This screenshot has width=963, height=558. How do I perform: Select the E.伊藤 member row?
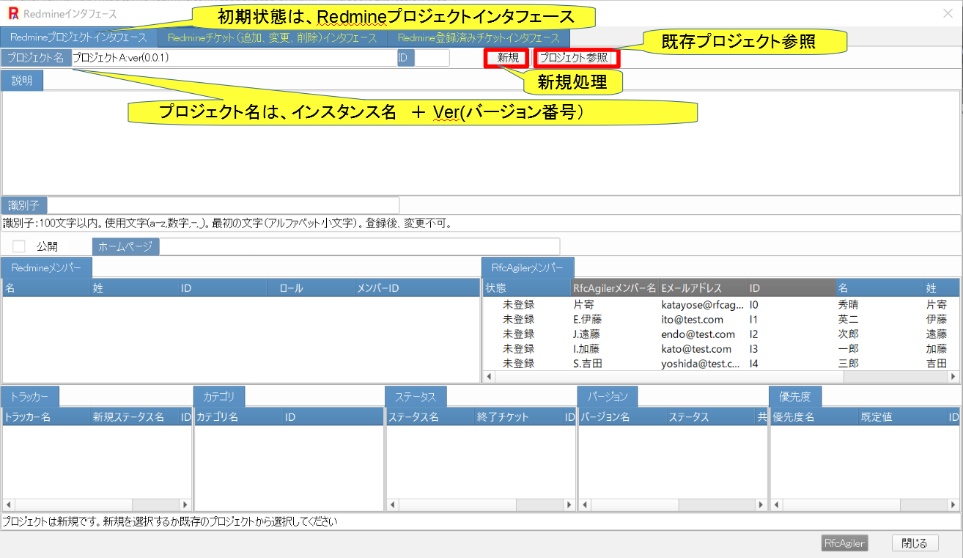[719, 319]
